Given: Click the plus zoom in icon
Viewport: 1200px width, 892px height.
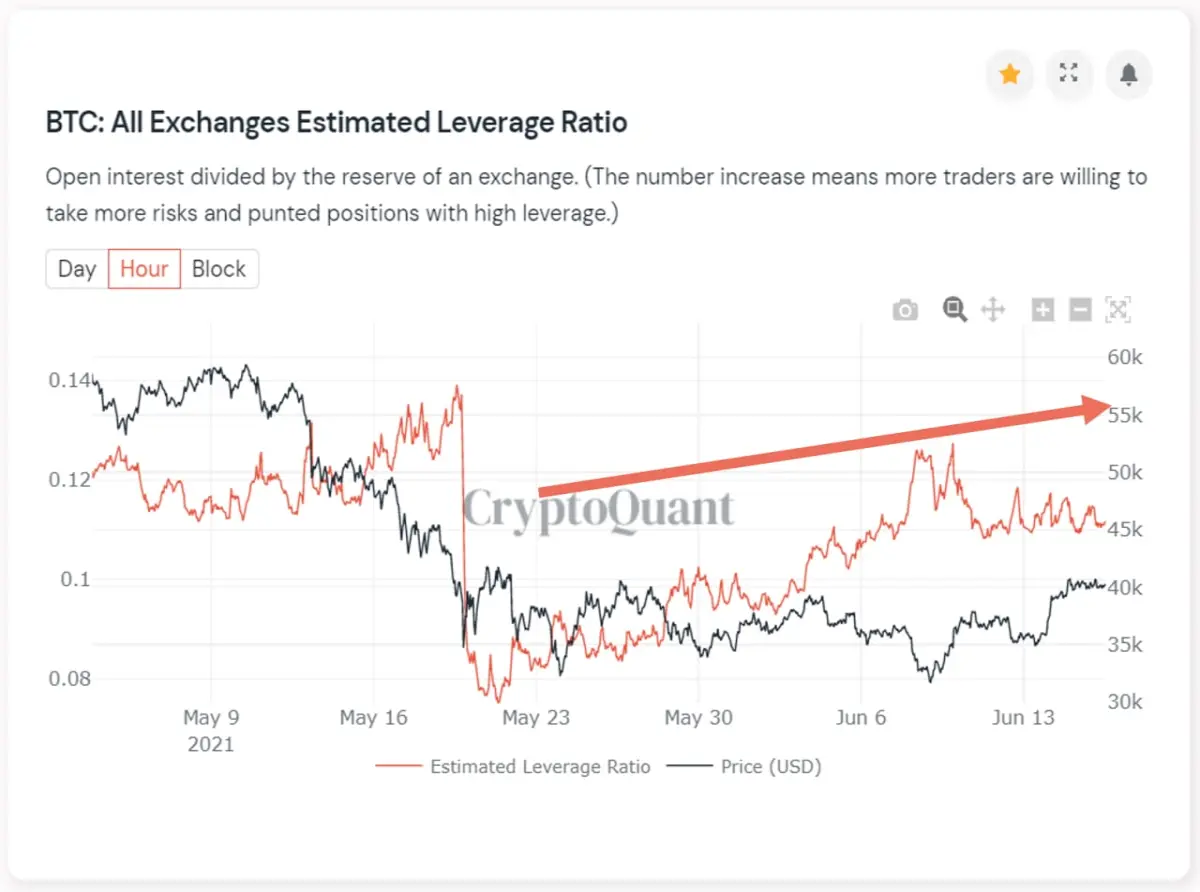Looking at the screenshot, I should 1043,310.
